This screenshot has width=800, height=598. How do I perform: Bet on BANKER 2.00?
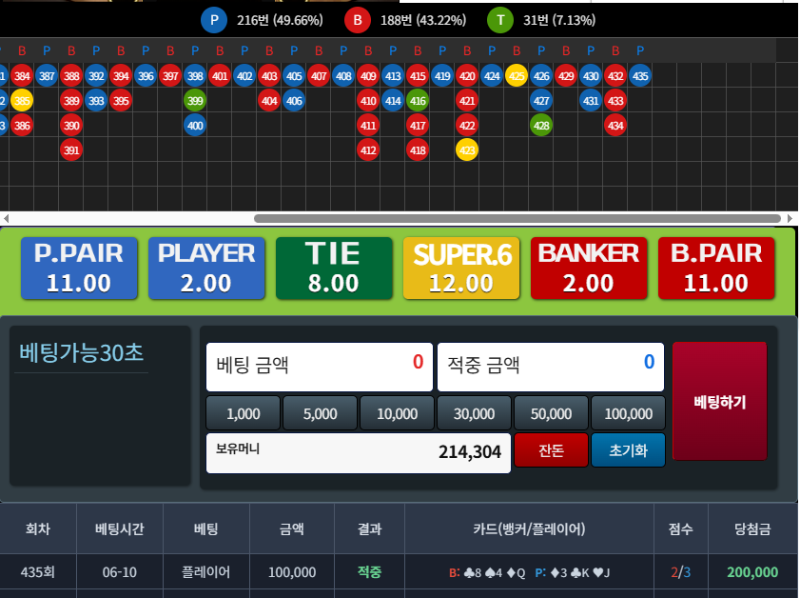[x=589, y=268]
